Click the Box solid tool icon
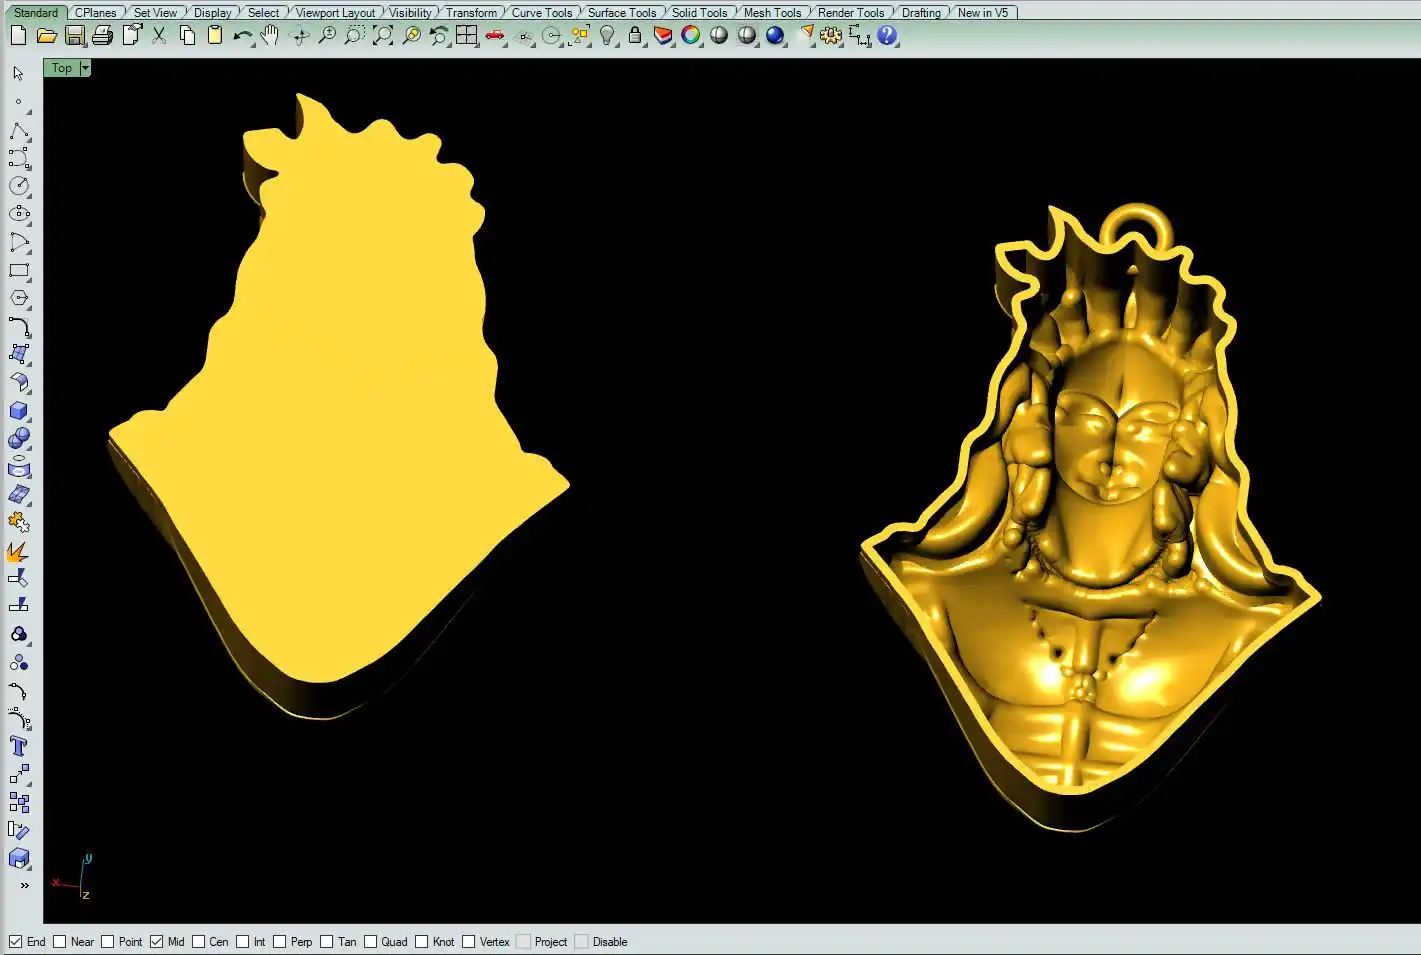The height and width of the screenshot is (955, 1421). 19,411
